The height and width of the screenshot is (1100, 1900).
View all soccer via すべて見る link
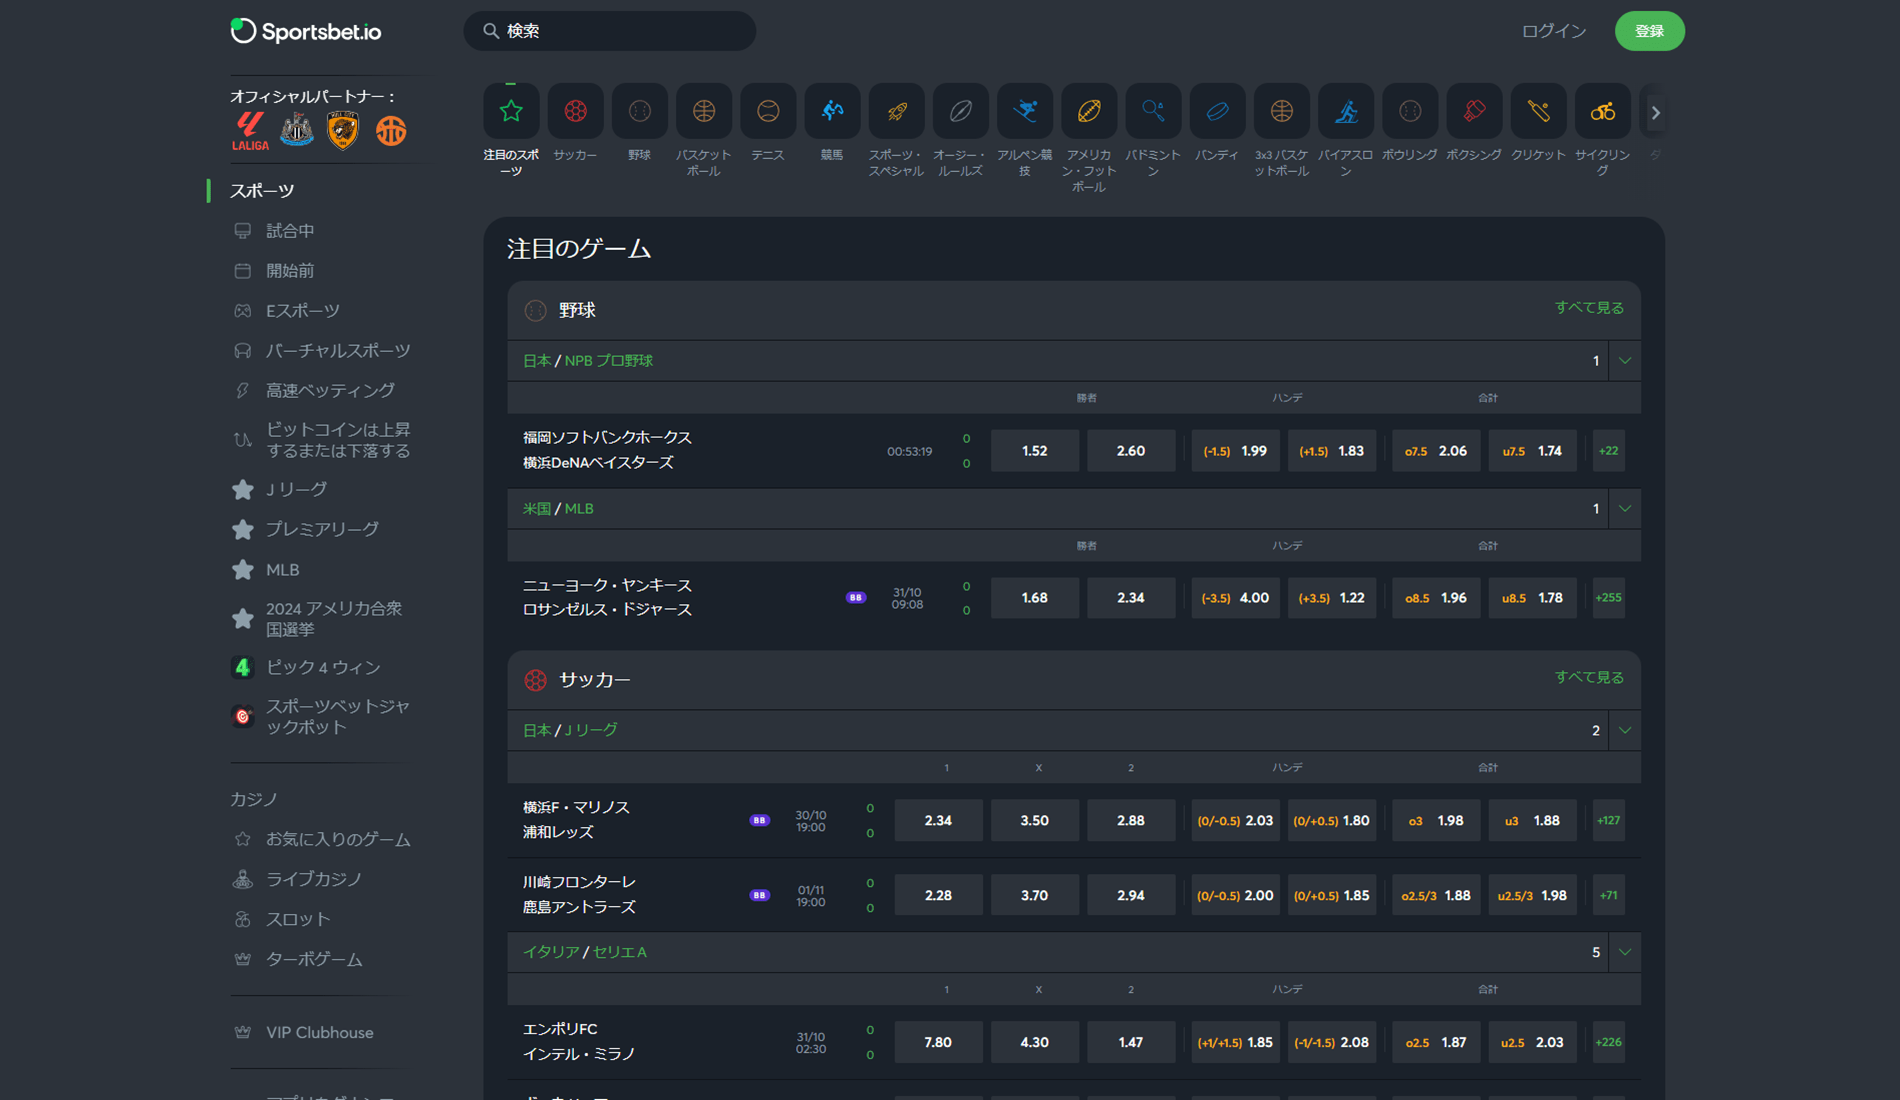pyautogui.click(x=1589, y=678)
